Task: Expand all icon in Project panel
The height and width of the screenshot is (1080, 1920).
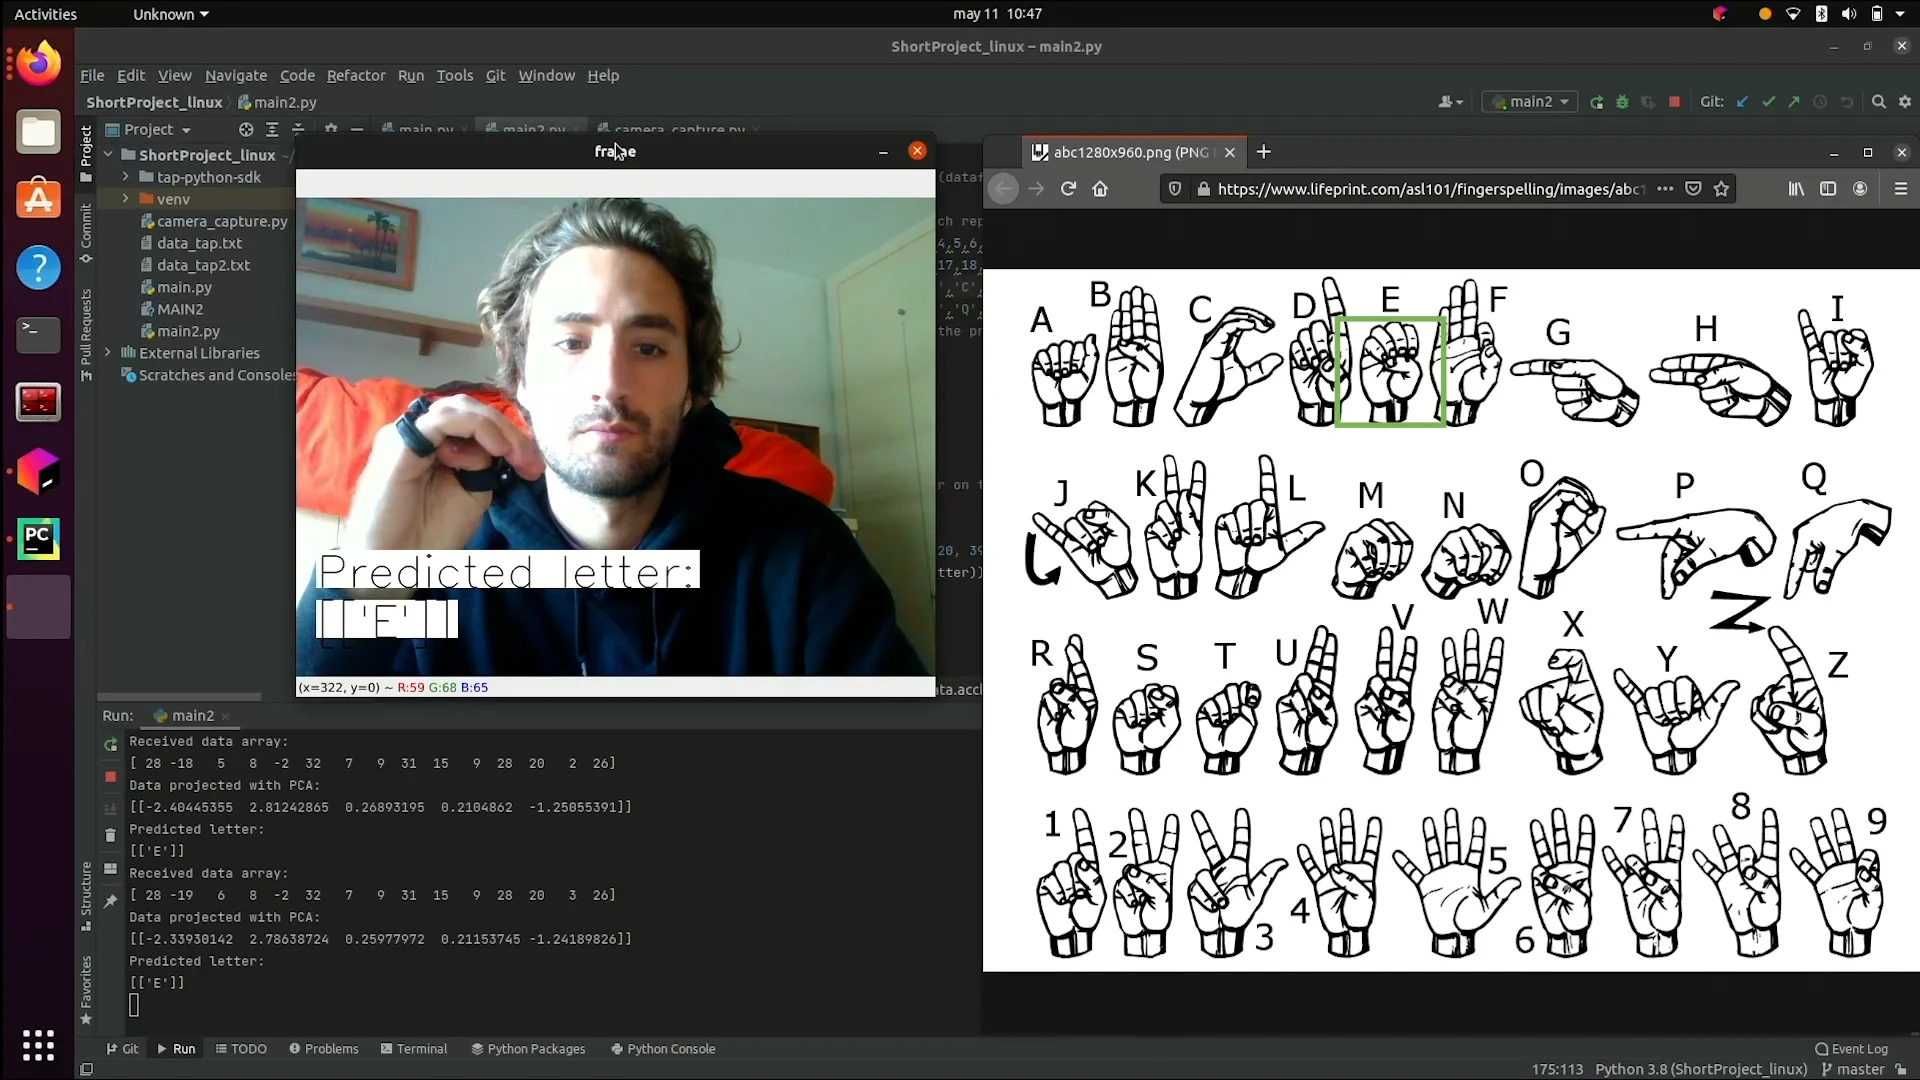Action: tap(272, 130)
